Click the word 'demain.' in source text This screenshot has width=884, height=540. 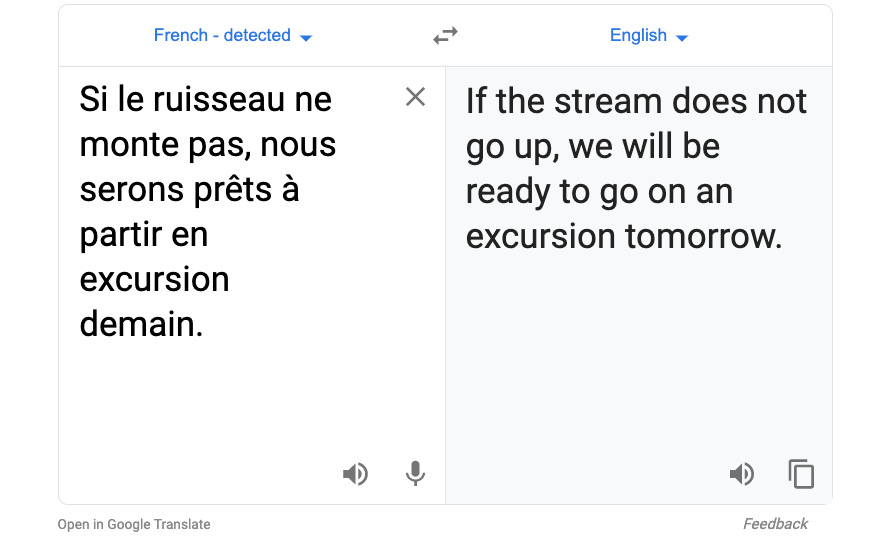(x=141, y=324)
